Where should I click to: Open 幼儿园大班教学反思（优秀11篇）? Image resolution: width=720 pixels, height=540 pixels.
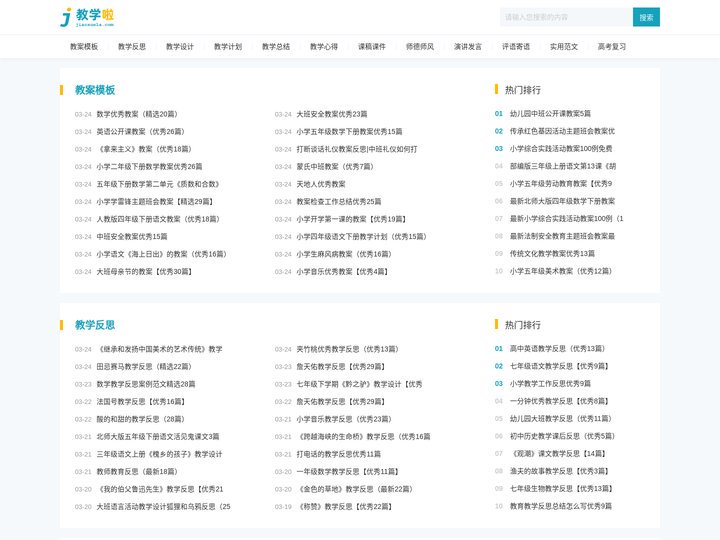click(x=561, y=418)
